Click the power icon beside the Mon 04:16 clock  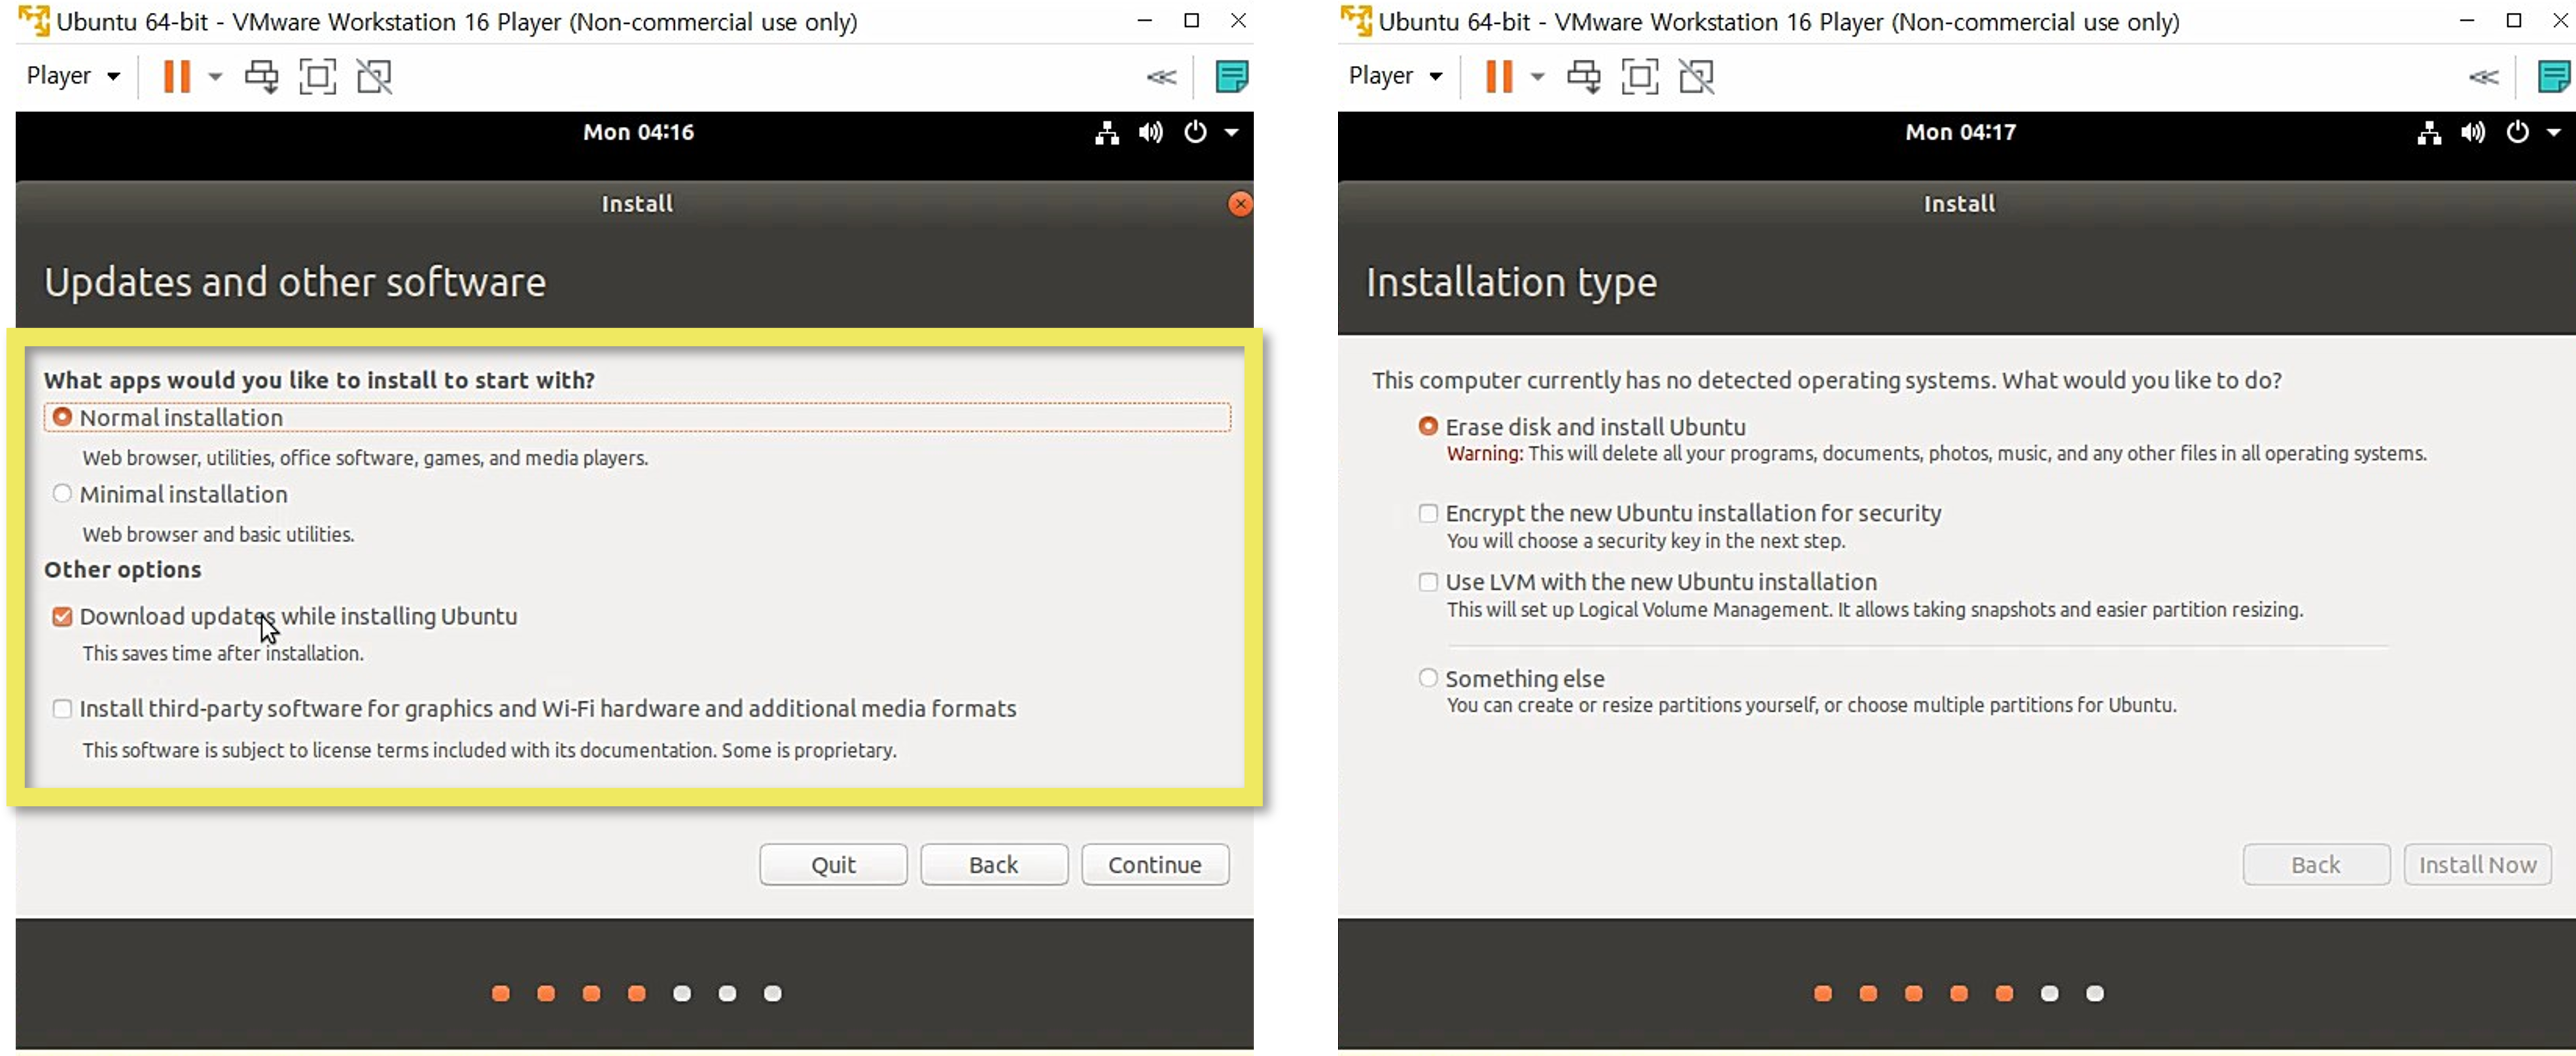tap(1195, 132)
